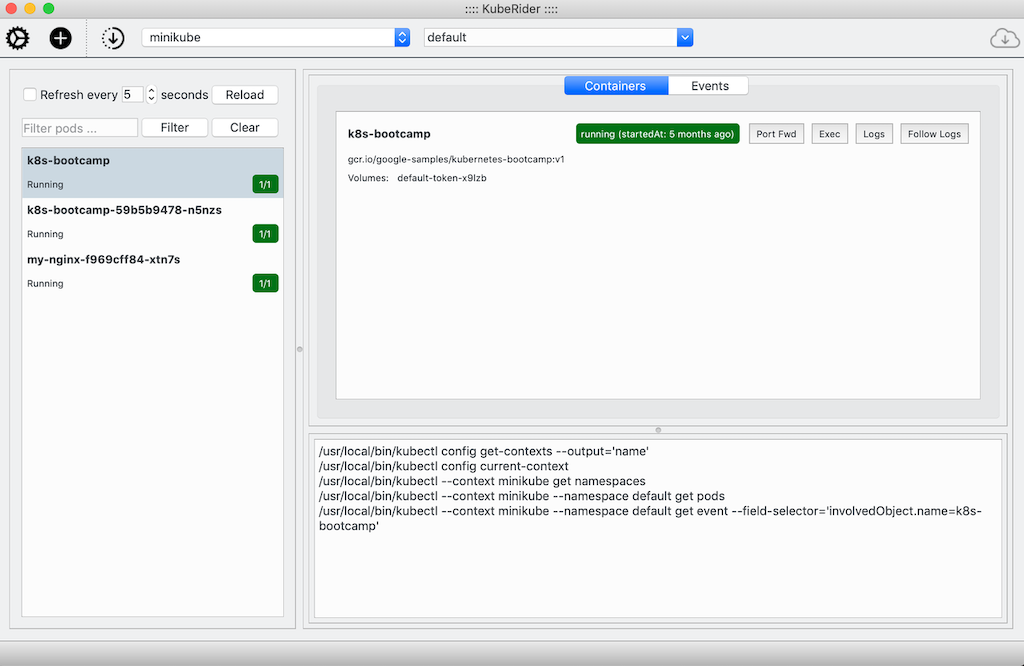Screen dimensions: 1024x666
Task: Click the refresh interval value field
Action: [x=132, y=95]
